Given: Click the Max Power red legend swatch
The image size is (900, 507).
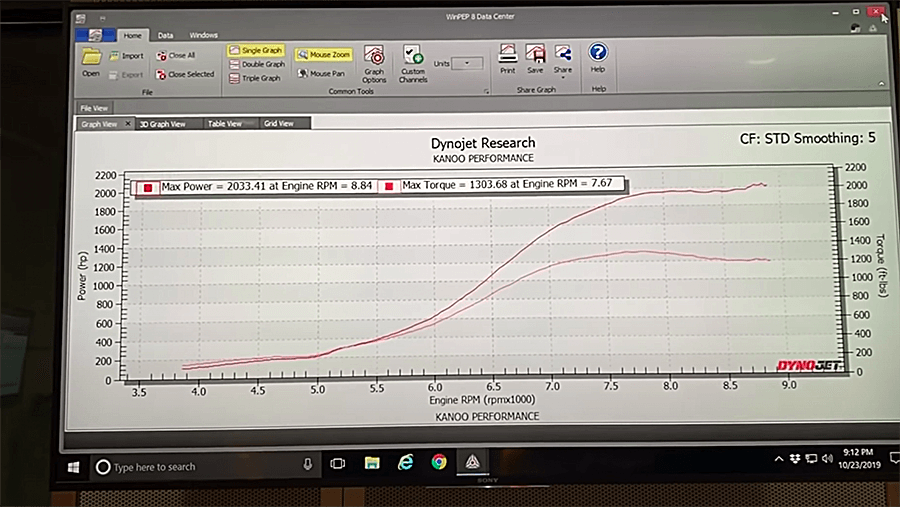Looking at the screenshot, I should [148, 188].
